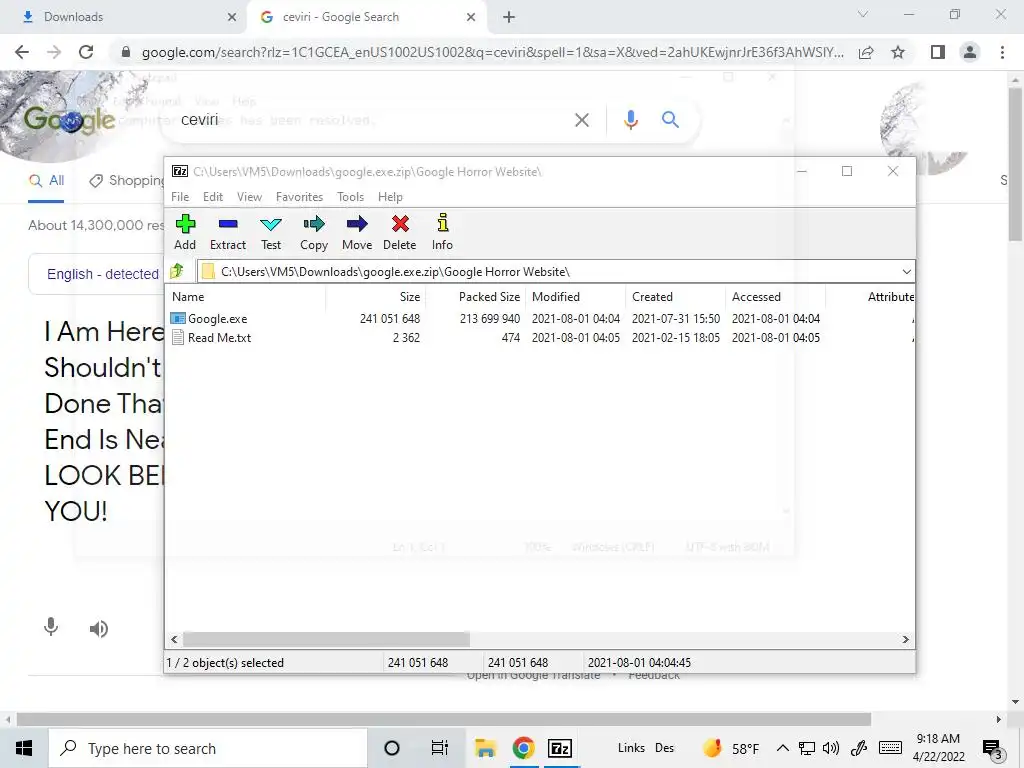
Task: Click the 7-Zip horizontal scrollbar thumb
Action: [326, 639]
